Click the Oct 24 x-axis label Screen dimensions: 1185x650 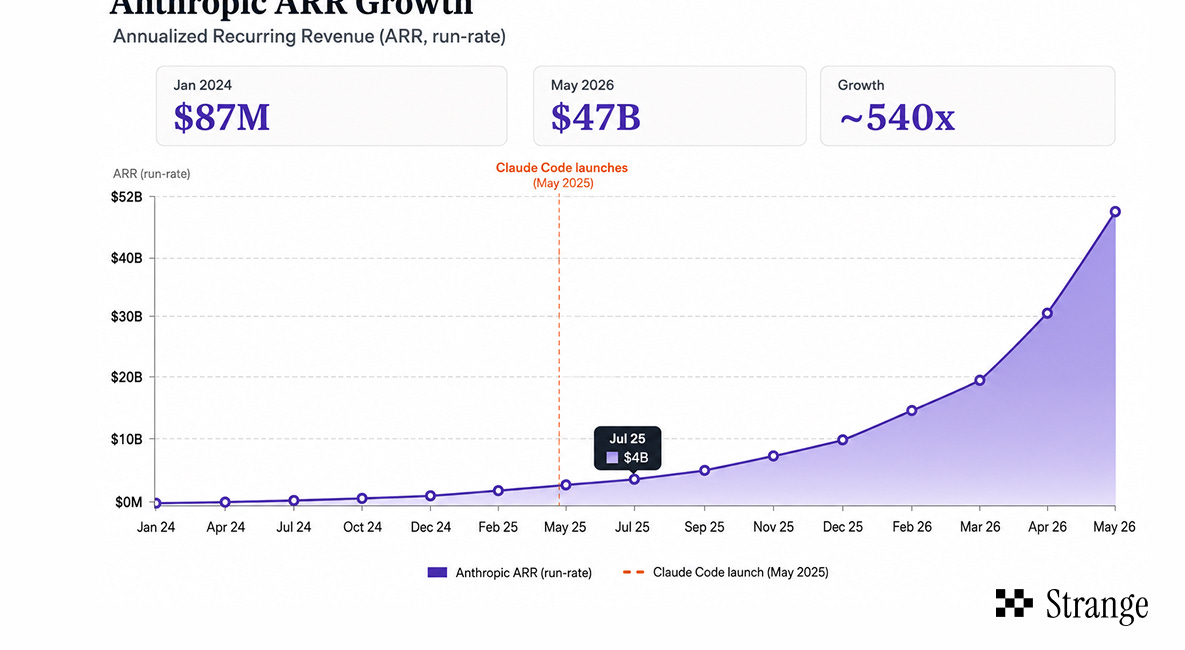click(x=362, y=527)
